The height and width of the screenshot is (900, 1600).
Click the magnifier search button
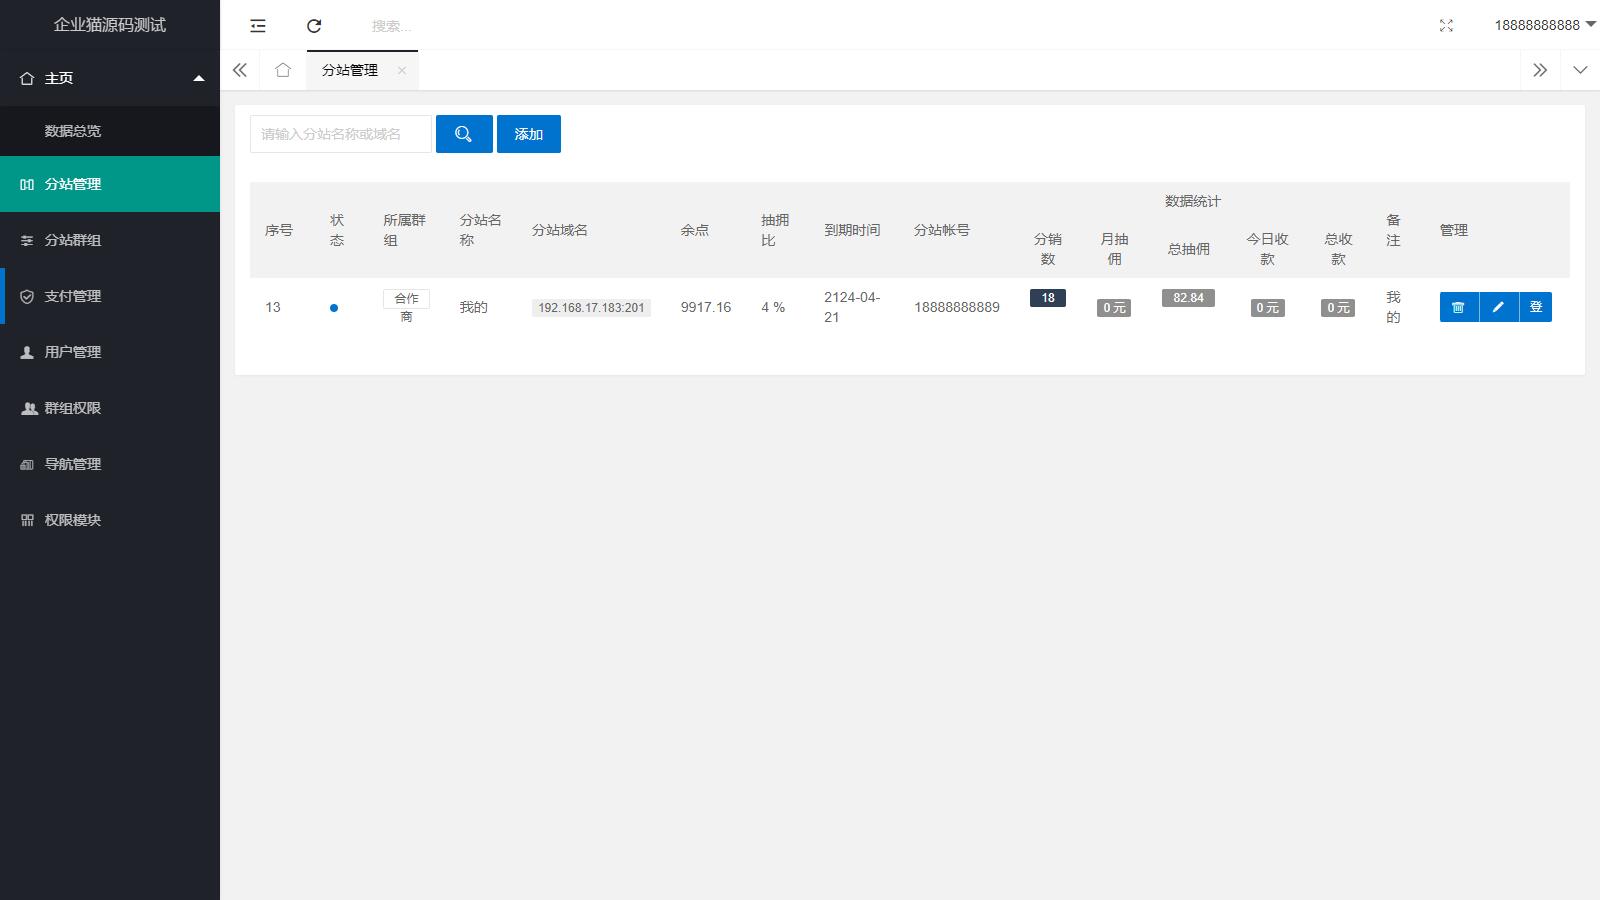[x=464, y=134]
